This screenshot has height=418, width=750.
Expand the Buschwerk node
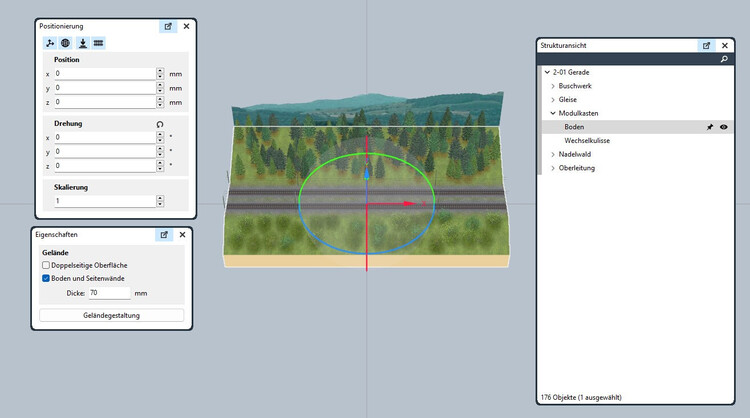pos(553,86)
